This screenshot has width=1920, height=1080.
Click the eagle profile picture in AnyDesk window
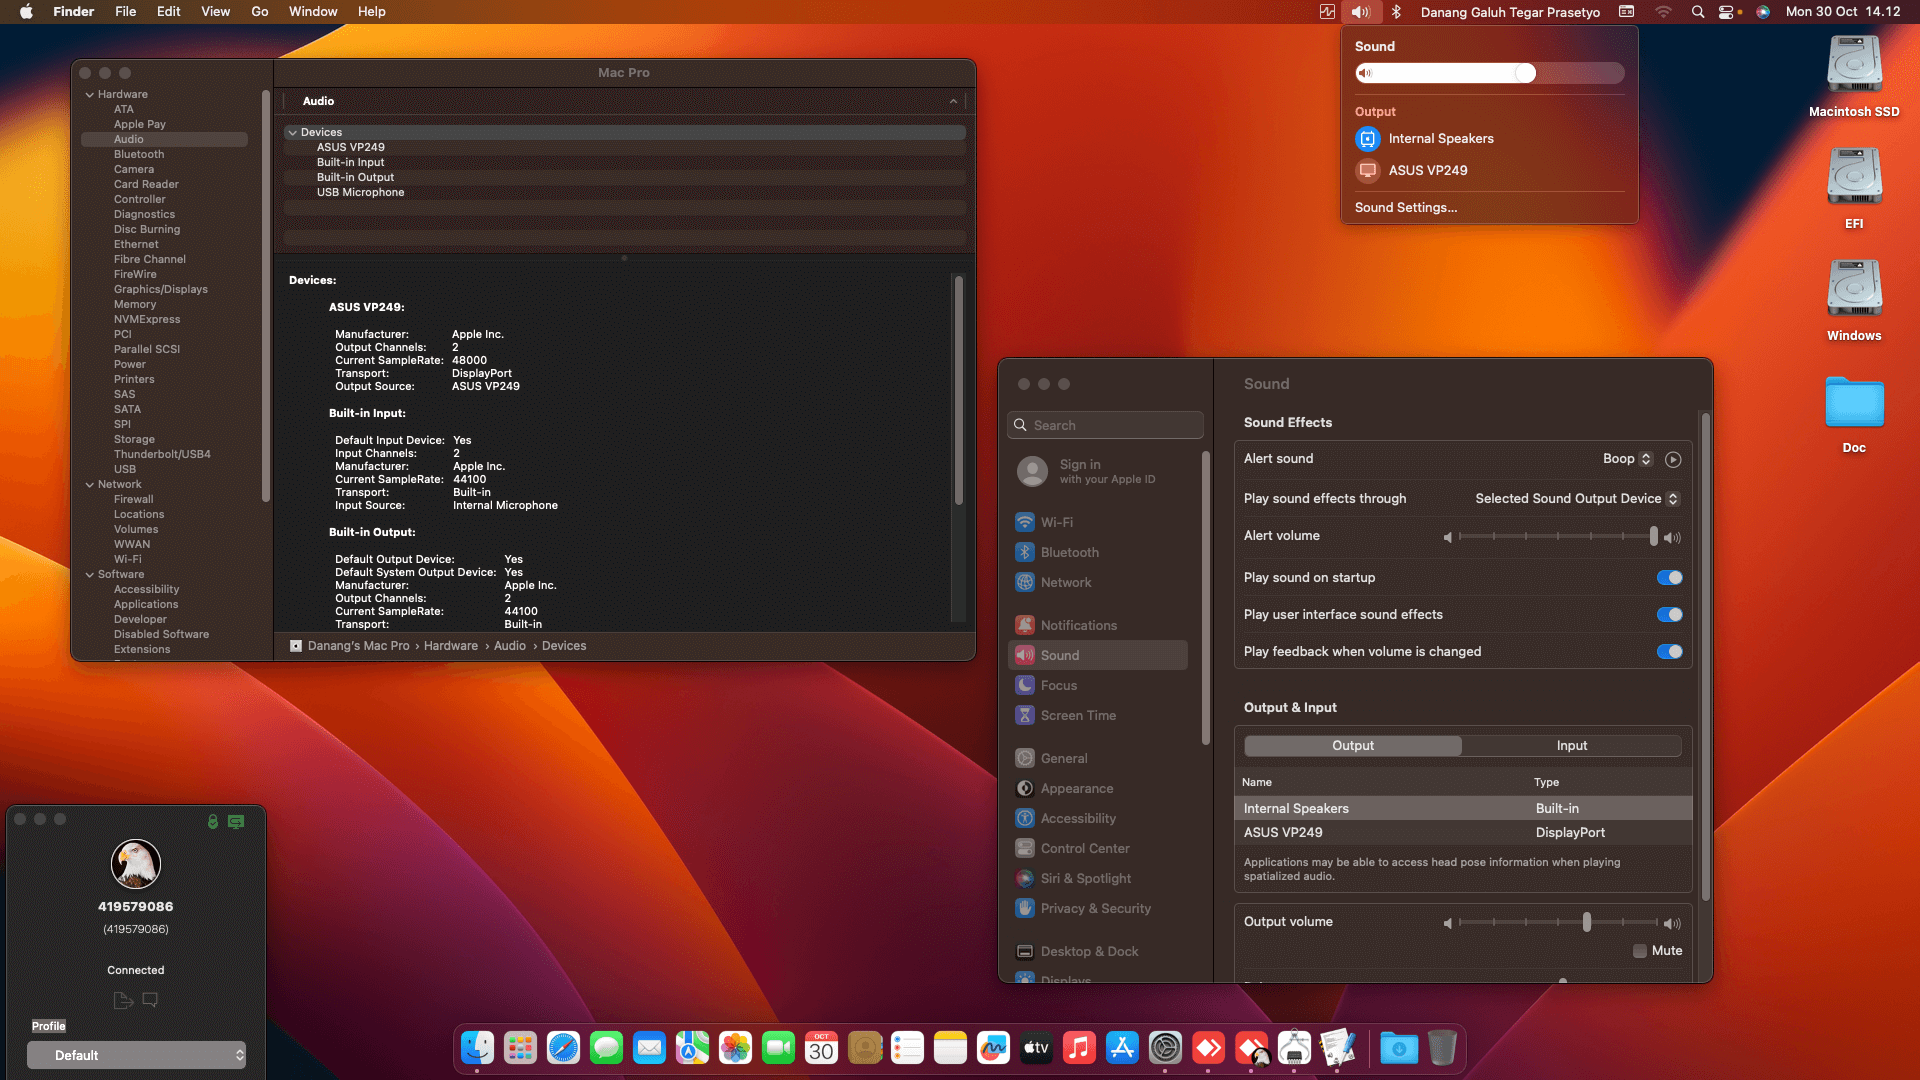136,864
